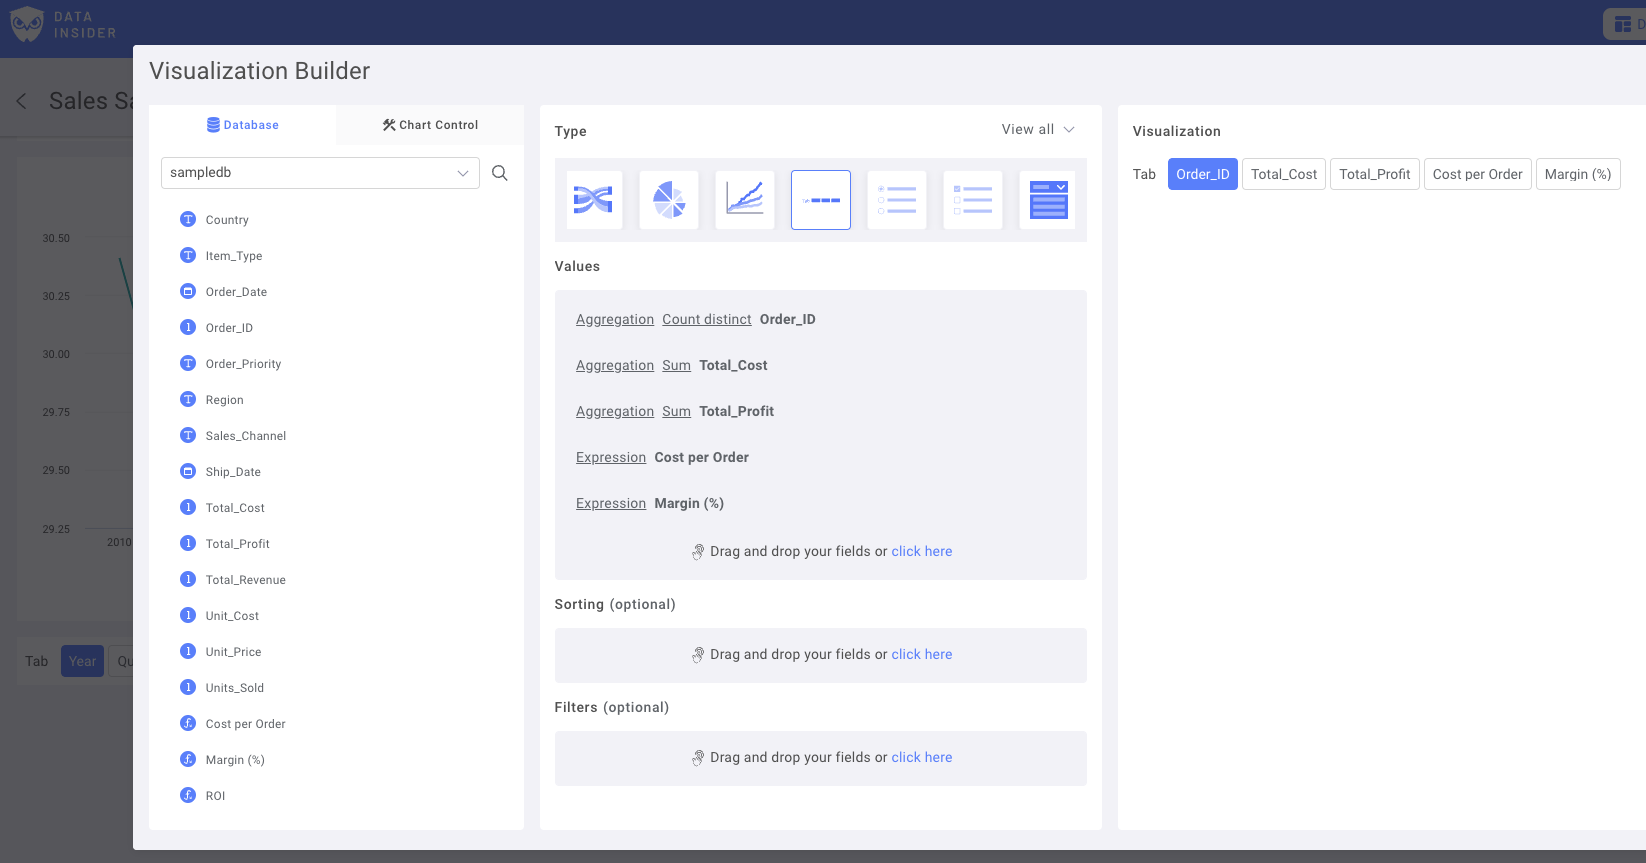Open Count distinct aggregation options for Order_ID
1646x863 pixels.
coord(706,320)
